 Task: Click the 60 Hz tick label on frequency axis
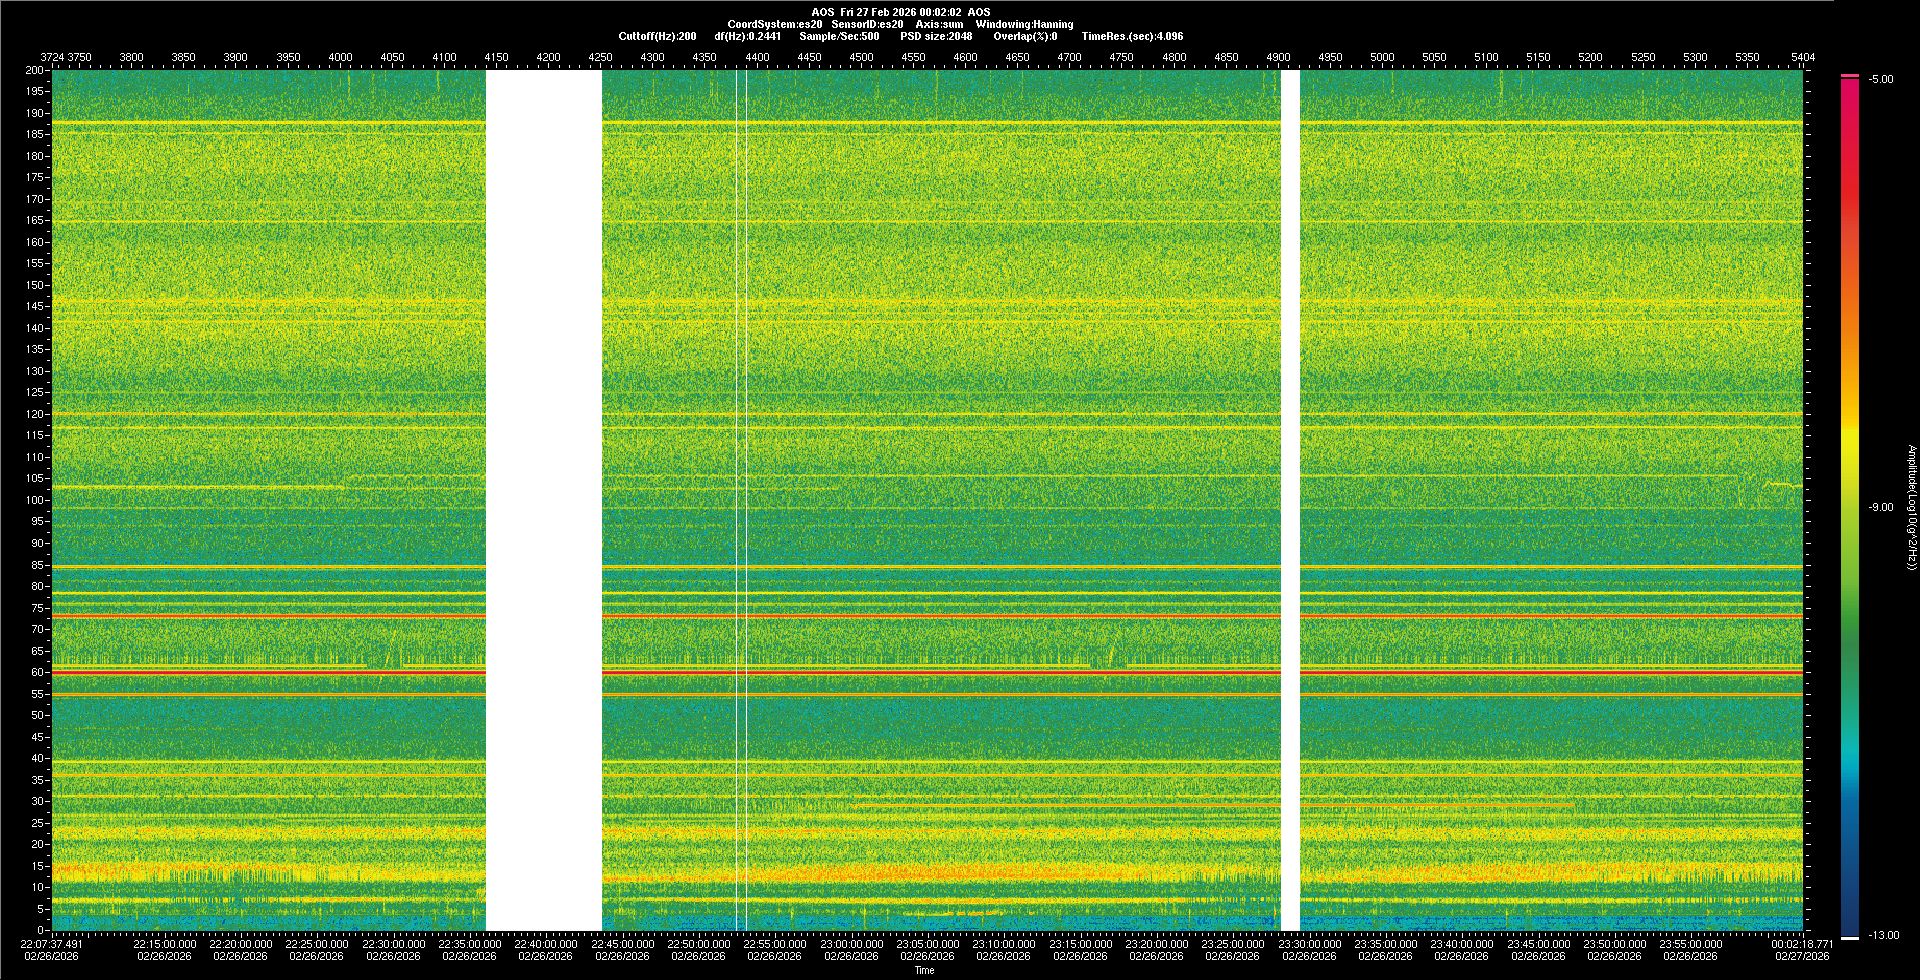[x=36, y=672]
